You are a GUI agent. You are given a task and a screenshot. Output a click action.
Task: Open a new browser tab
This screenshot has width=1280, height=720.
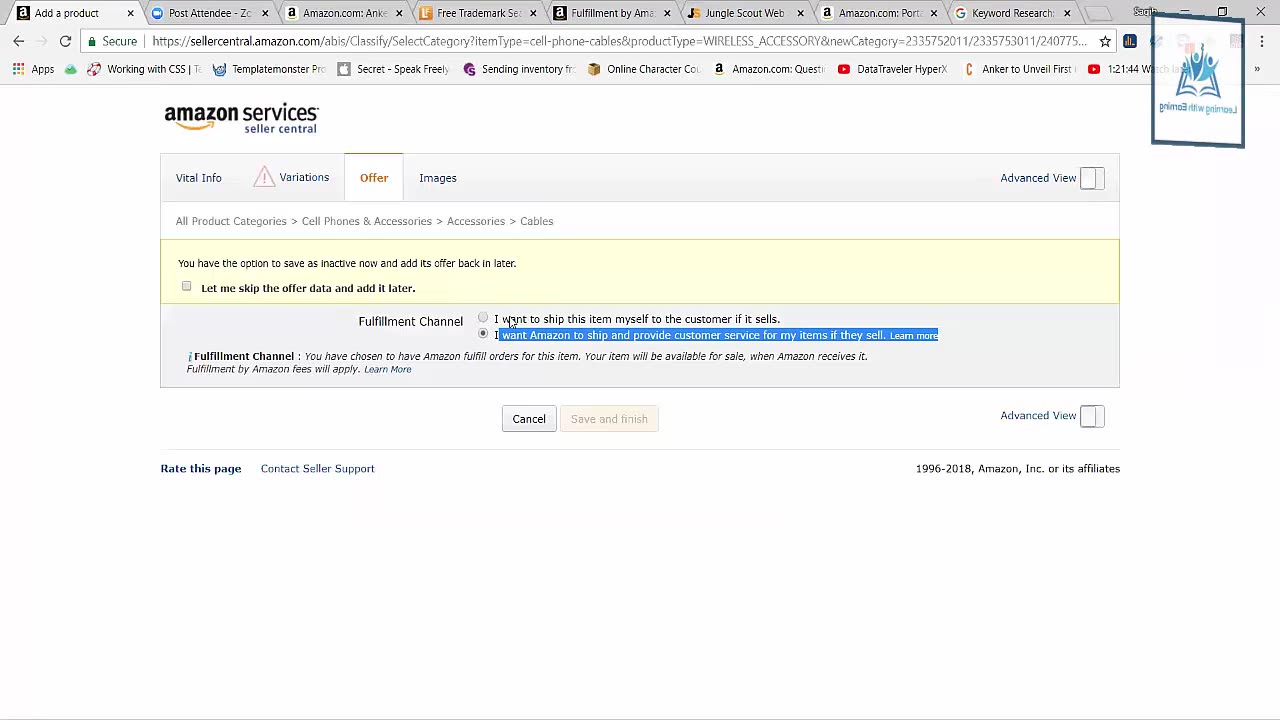tap(1098, 13)
